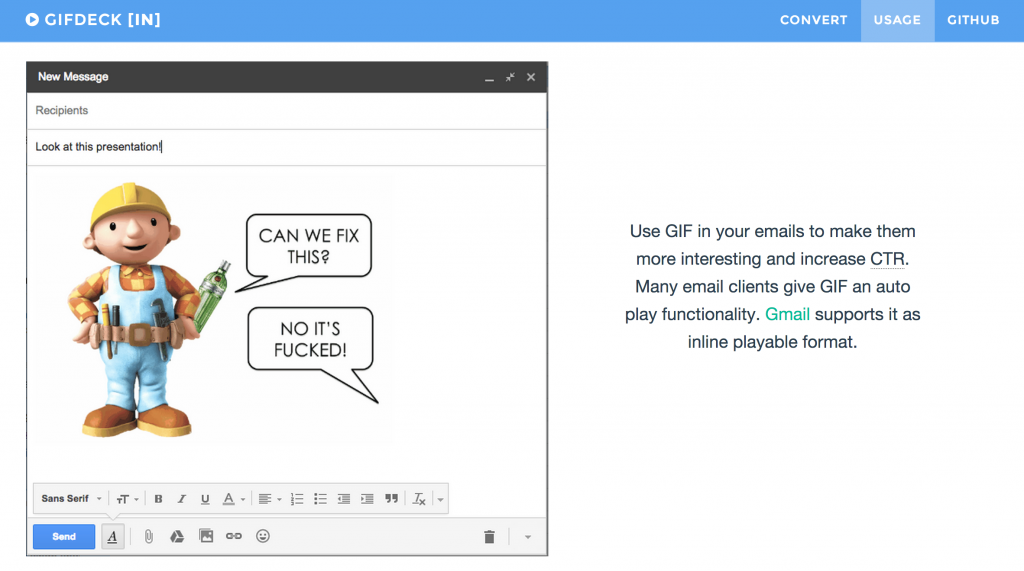The height and width of the screenshot is (571, 1024).
Task: Toggle bold text formatting
Action: click(158, 499)
